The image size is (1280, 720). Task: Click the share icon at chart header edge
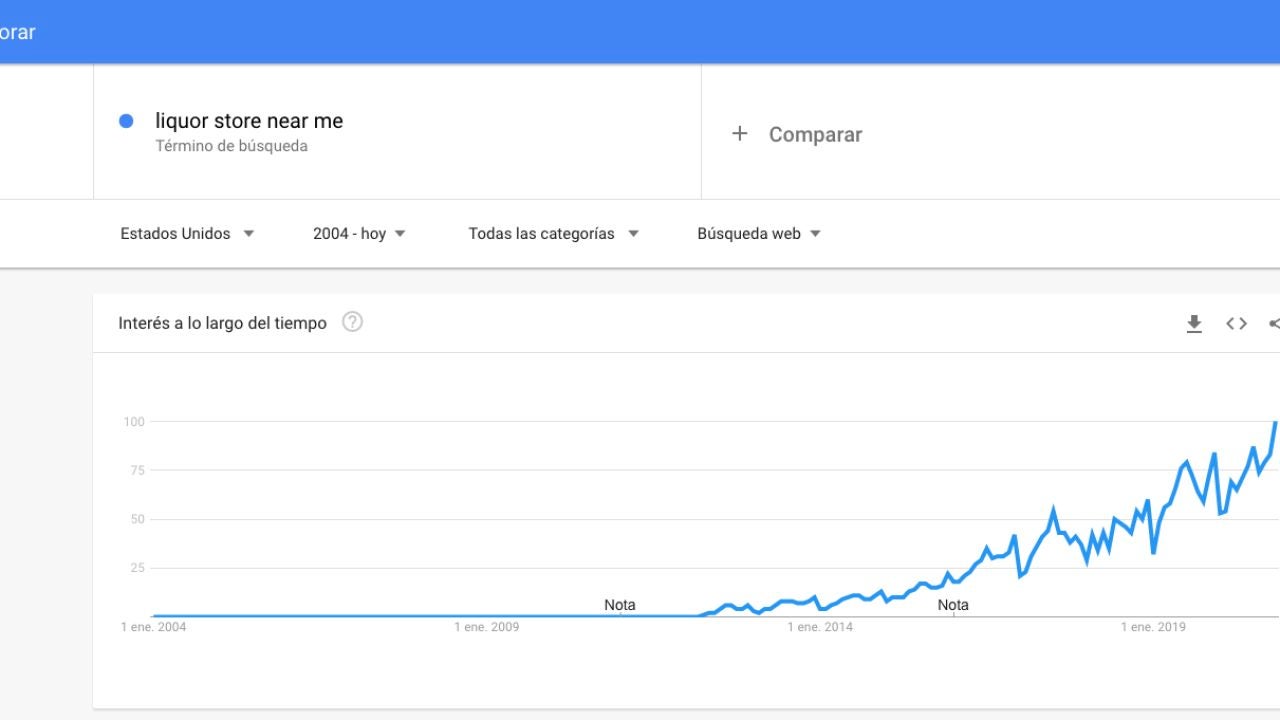(1274, 323)
